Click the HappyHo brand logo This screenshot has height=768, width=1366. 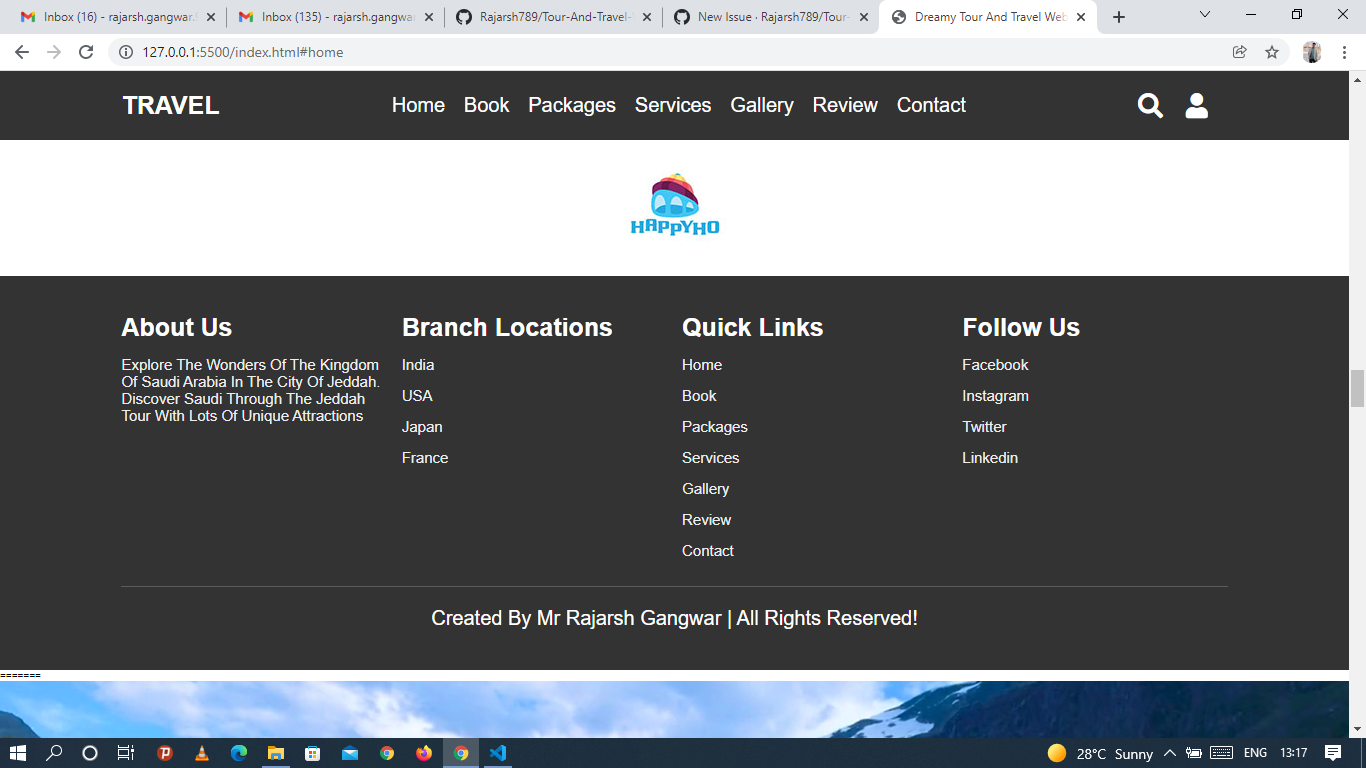tap(675, 205)
